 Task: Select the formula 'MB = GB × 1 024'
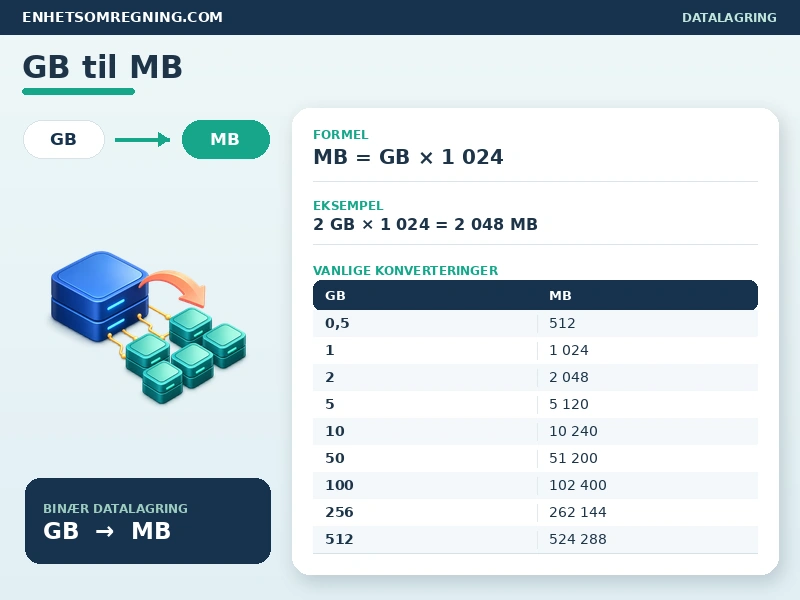point(408,157)
